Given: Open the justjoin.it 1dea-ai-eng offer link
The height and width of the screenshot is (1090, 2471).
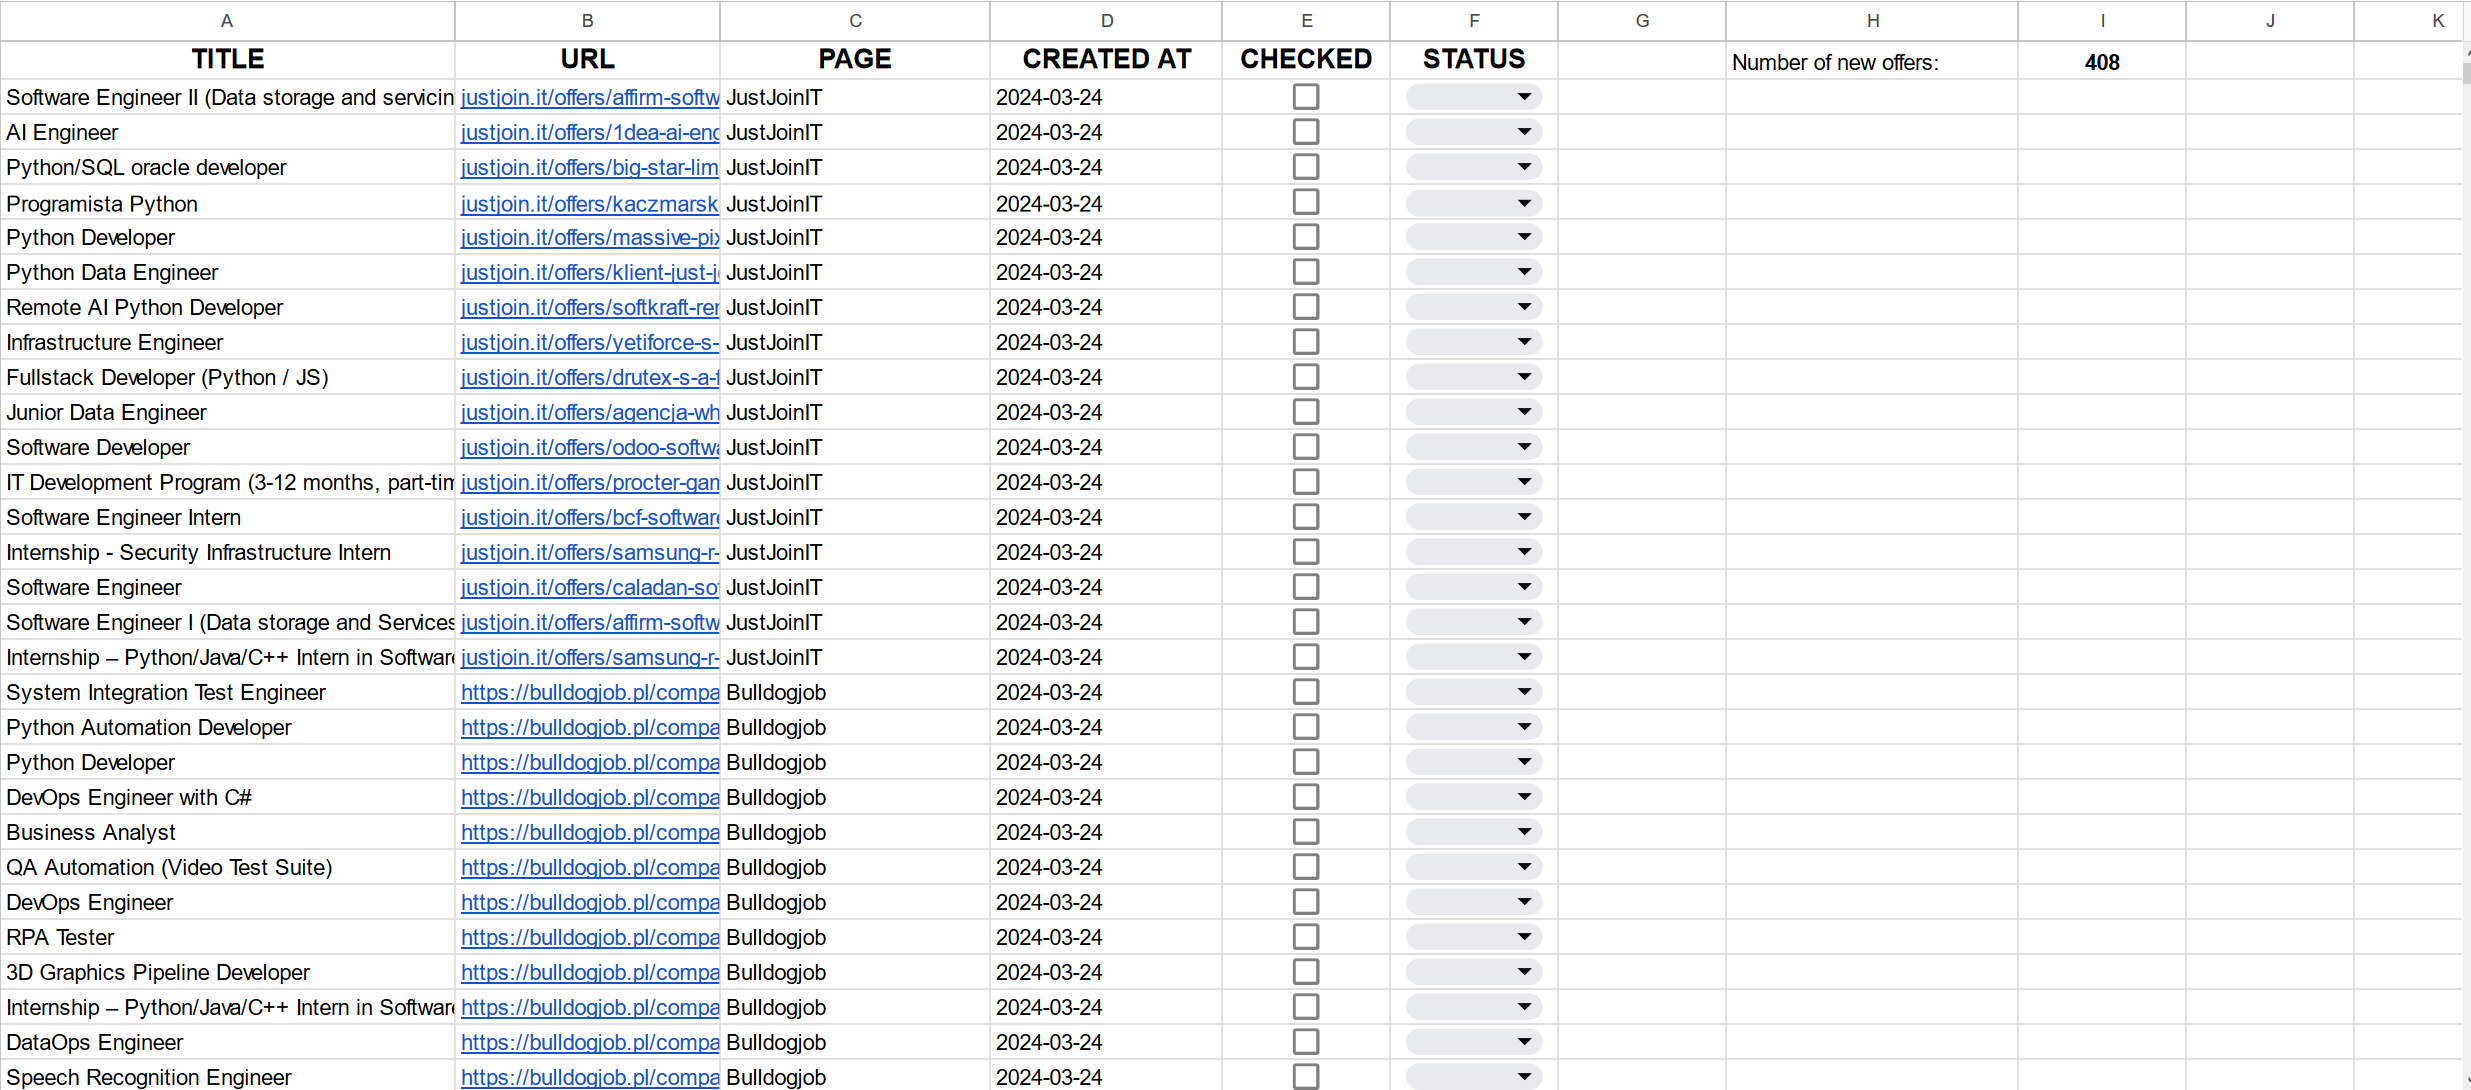Looking at the screenshot, I should 589,133.
